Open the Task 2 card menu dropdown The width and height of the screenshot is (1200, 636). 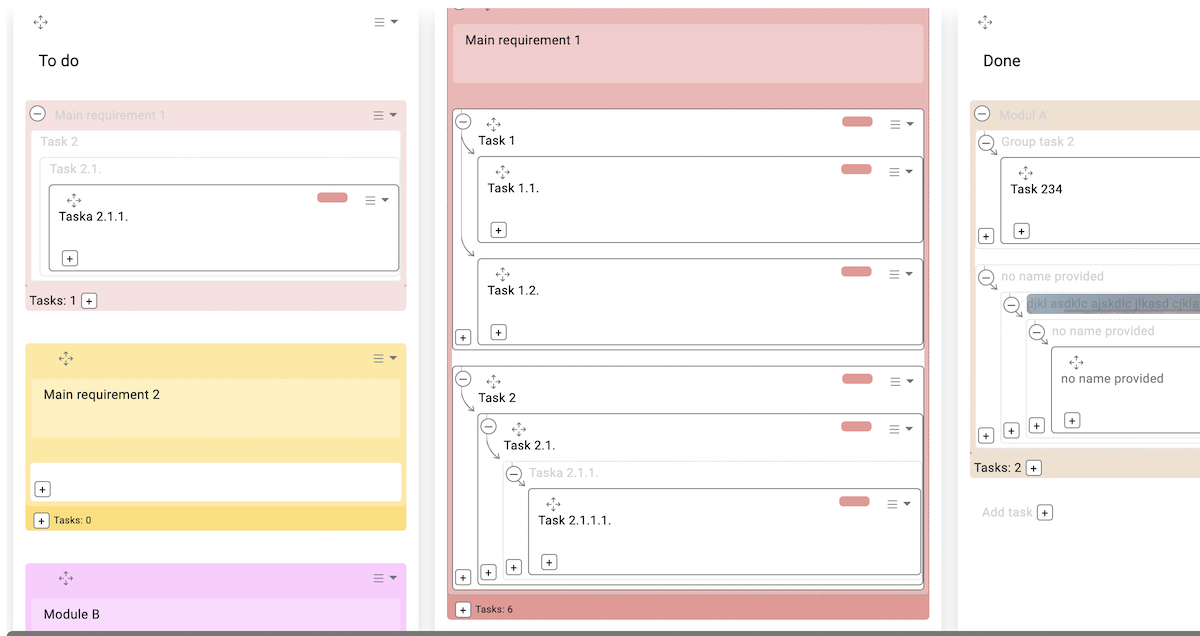tap(902, 381)
